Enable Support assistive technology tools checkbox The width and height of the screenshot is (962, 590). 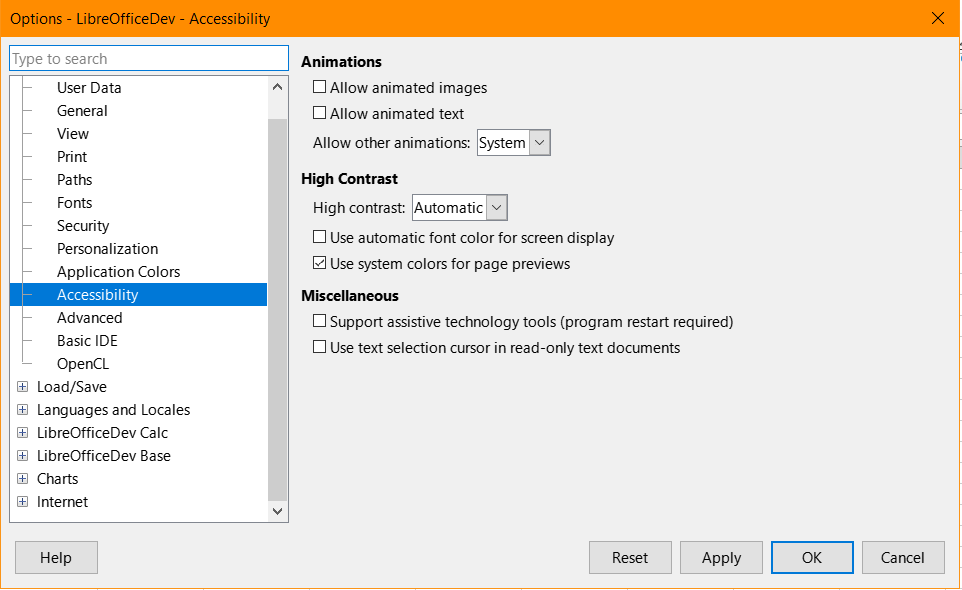click(320, 321)
